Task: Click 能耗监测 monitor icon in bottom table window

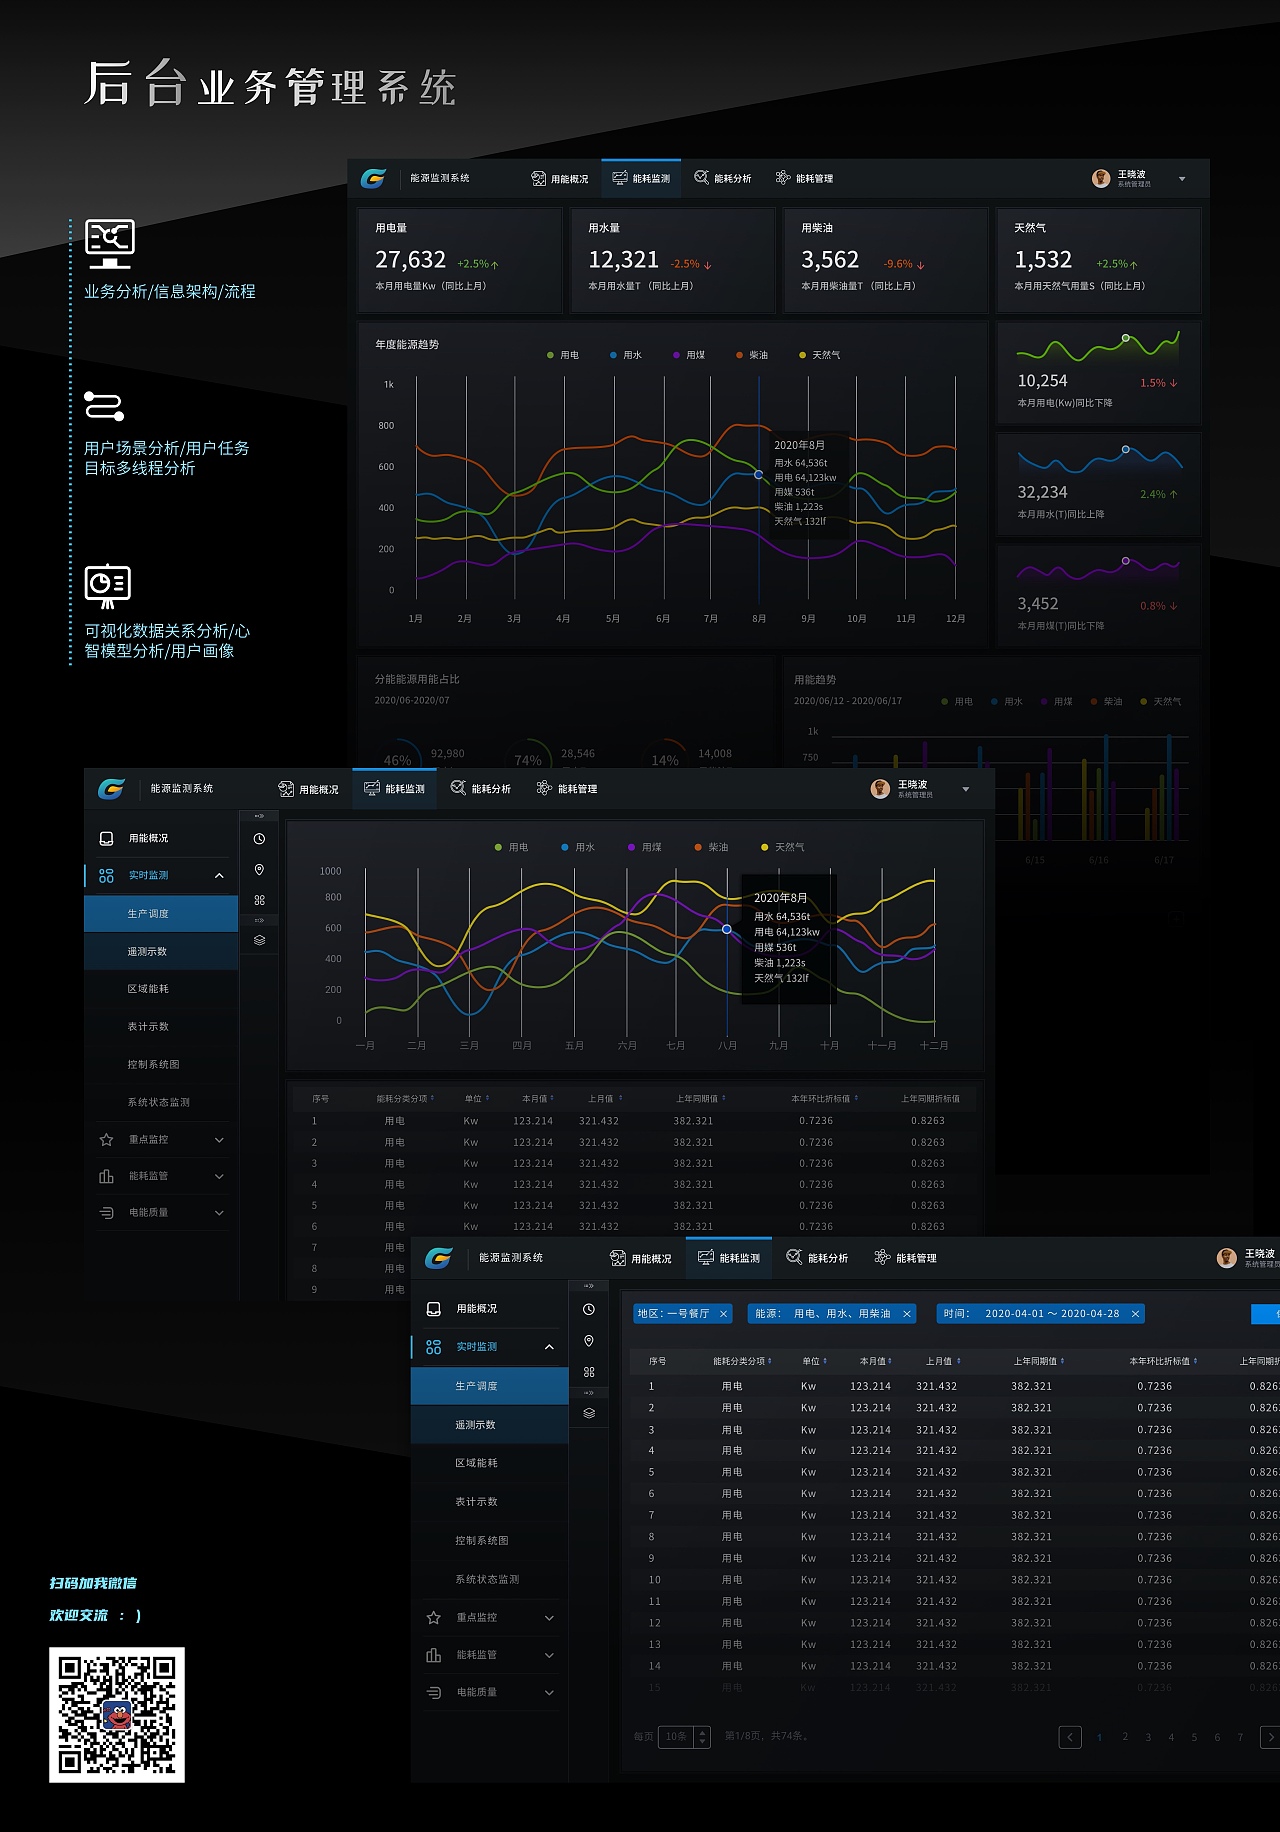Action: point(706,1257)
